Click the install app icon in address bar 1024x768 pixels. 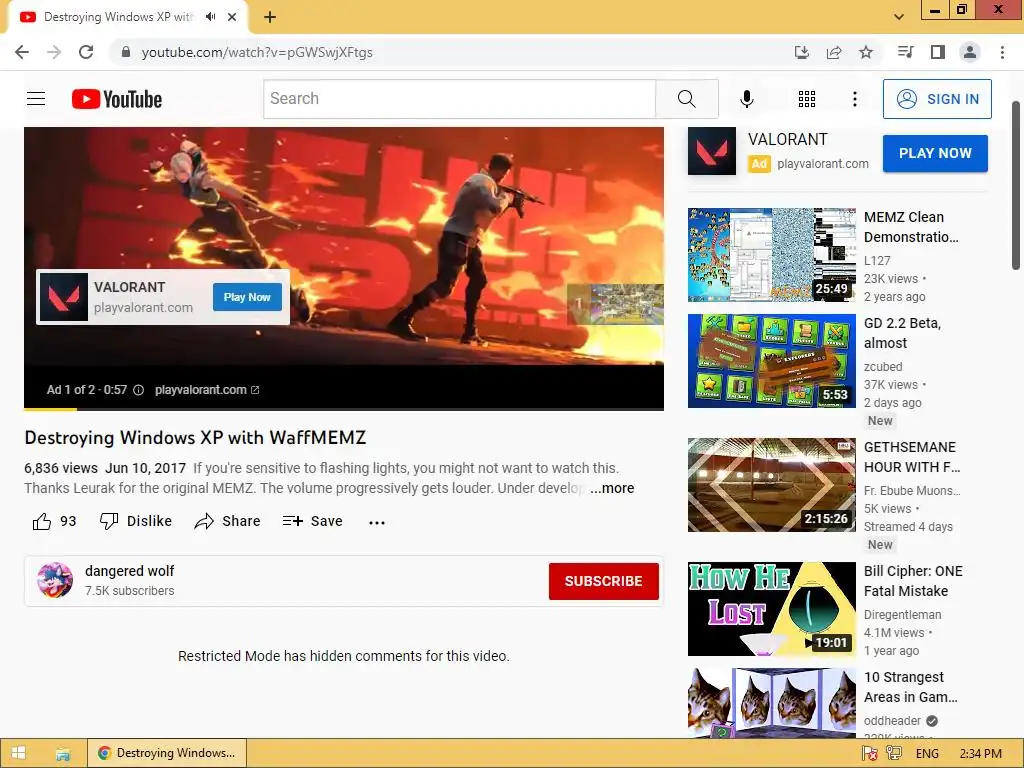tap(802, 52)
